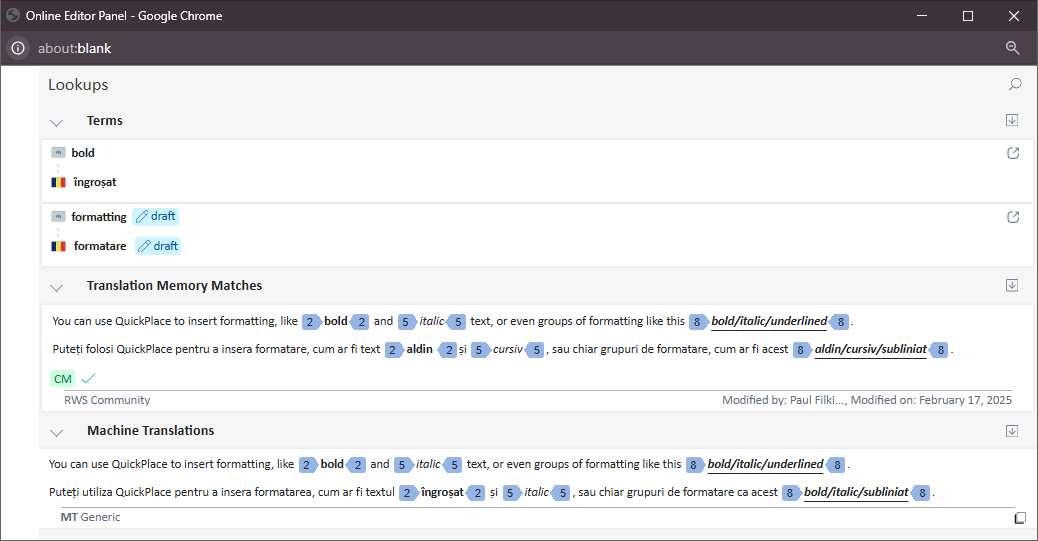Click the Terms section heading

pos(105,121)
